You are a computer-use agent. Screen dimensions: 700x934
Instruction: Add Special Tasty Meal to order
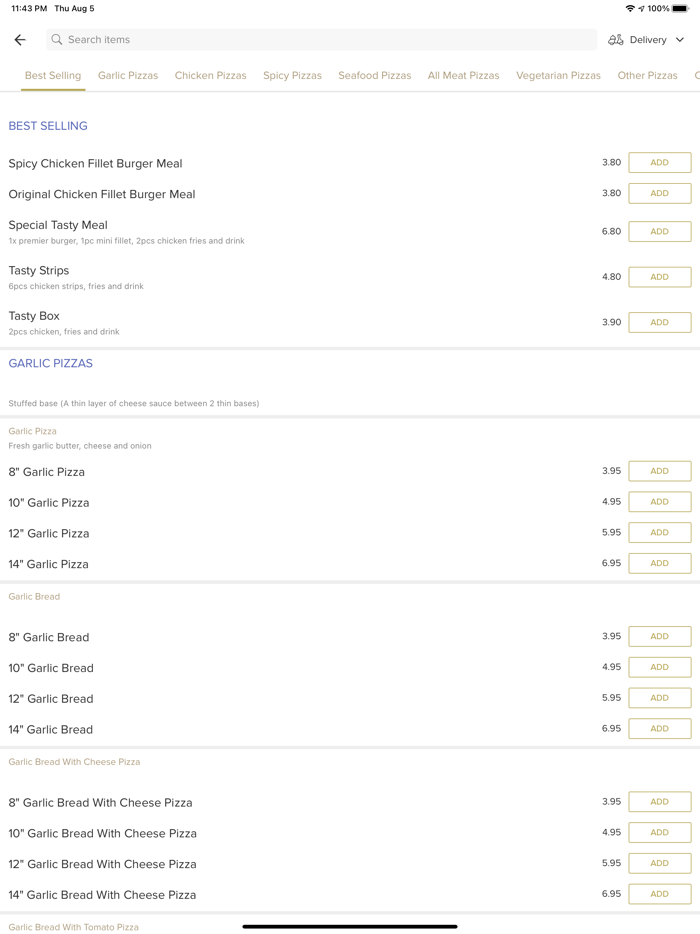click(659, 231)
